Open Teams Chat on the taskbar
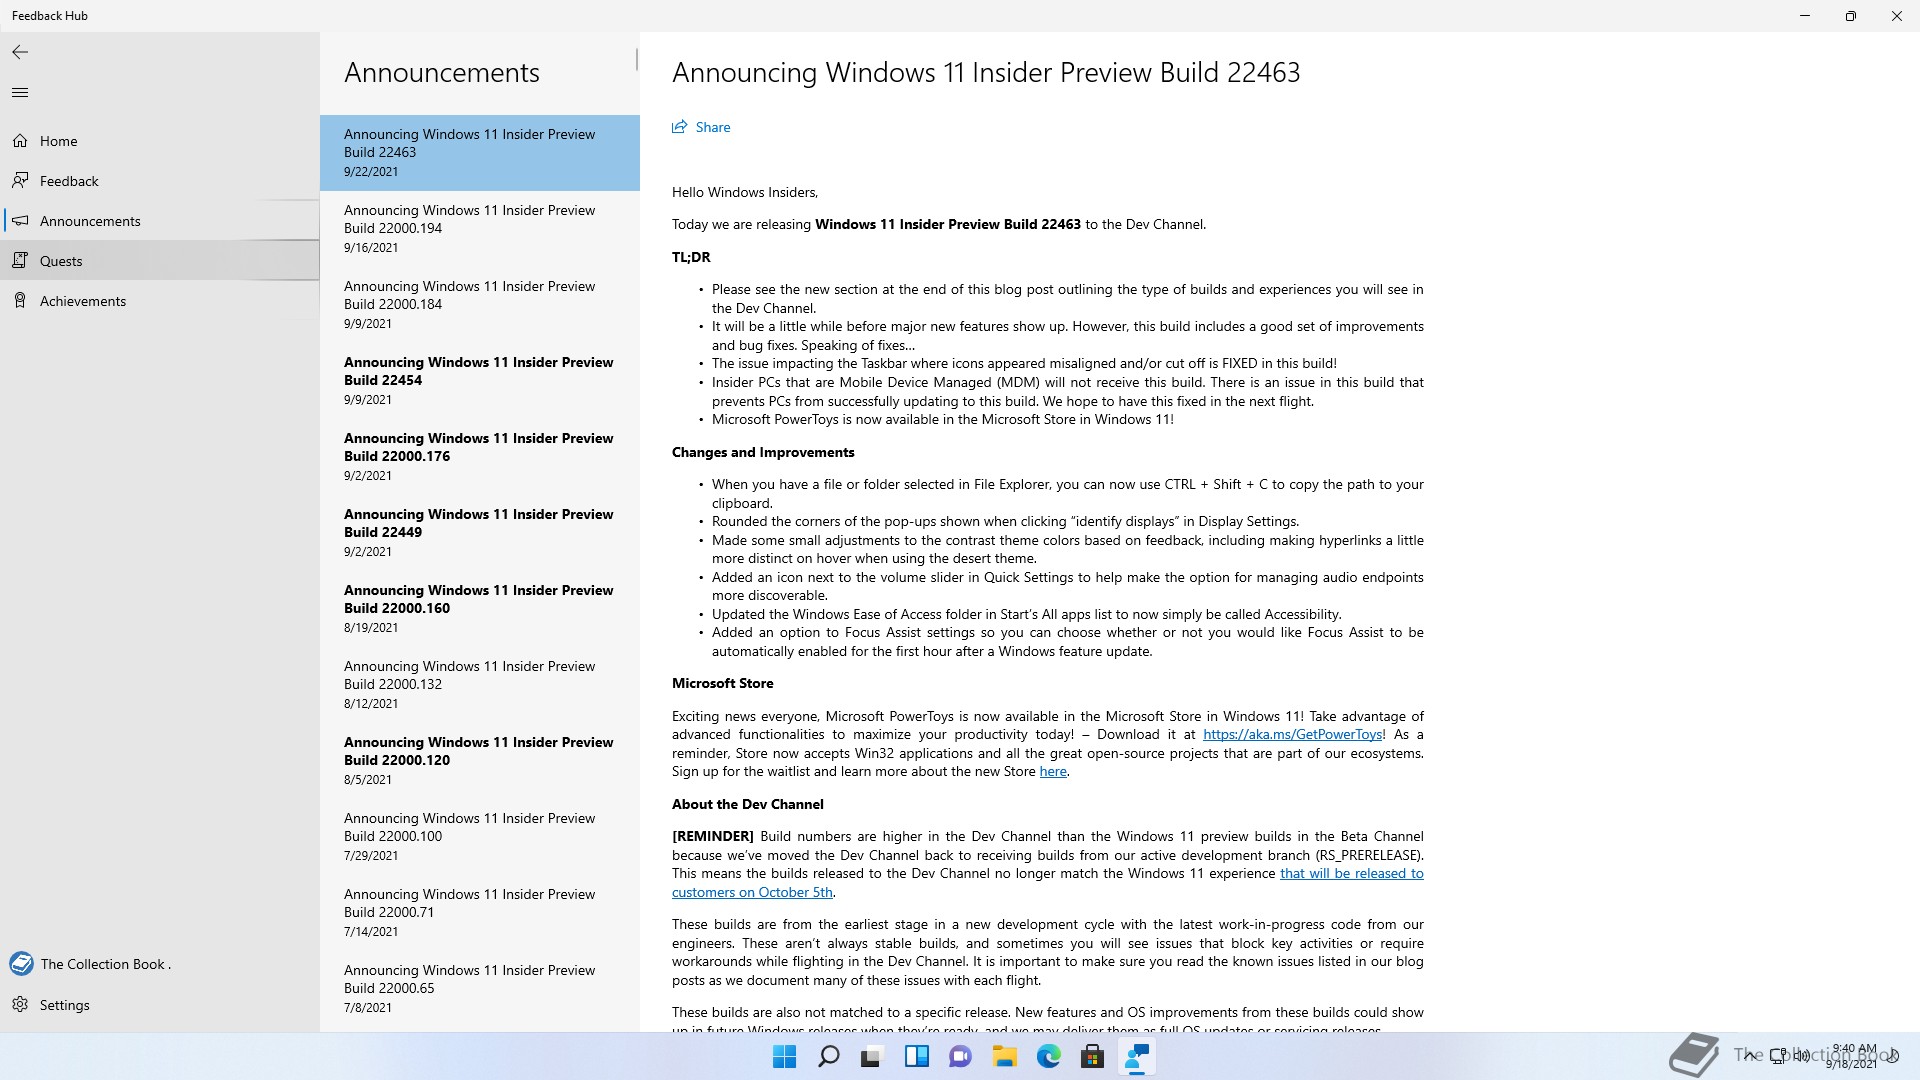 click(x=960, y=1057)
